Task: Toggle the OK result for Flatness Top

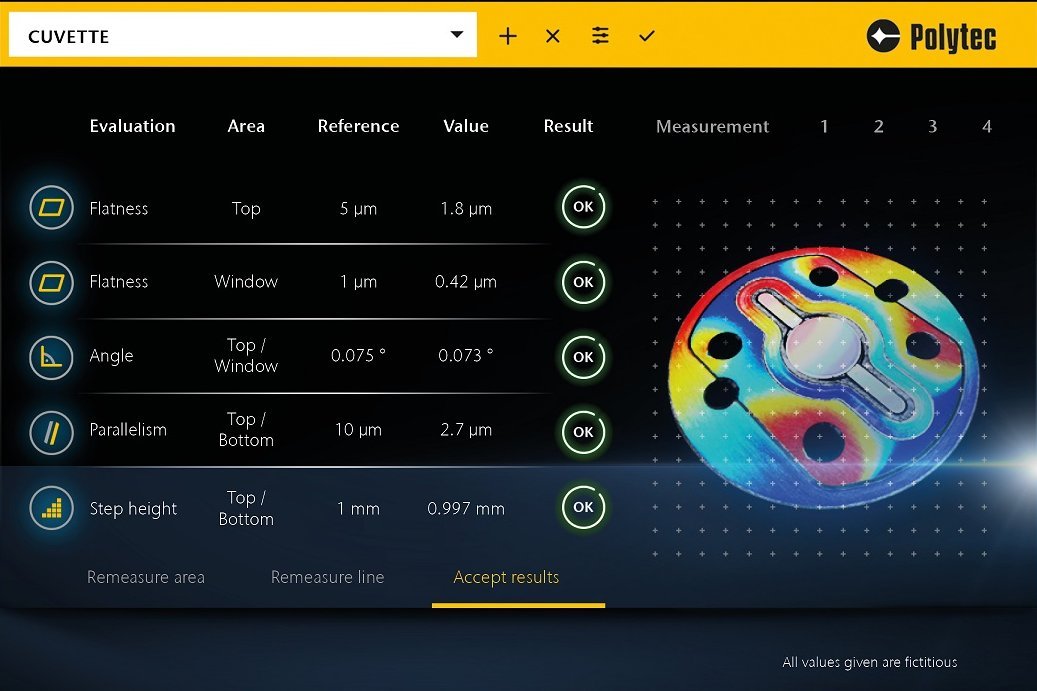Action: (x=583, y=208)
